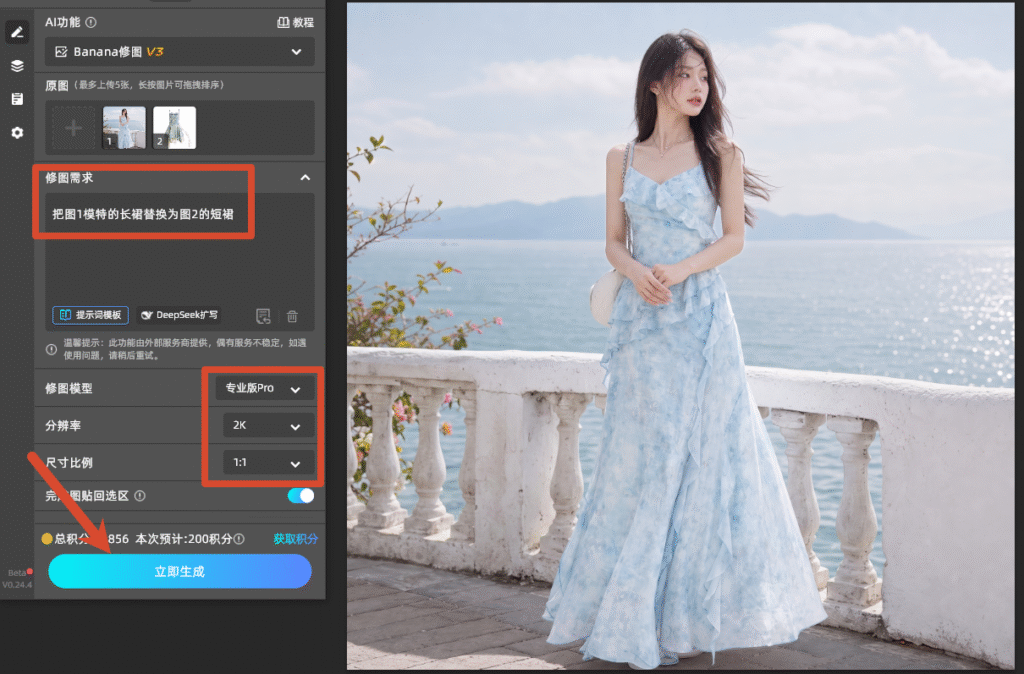
Task: Click the info icon beside 完成图贴回选区
Action: tap(140, 496)
